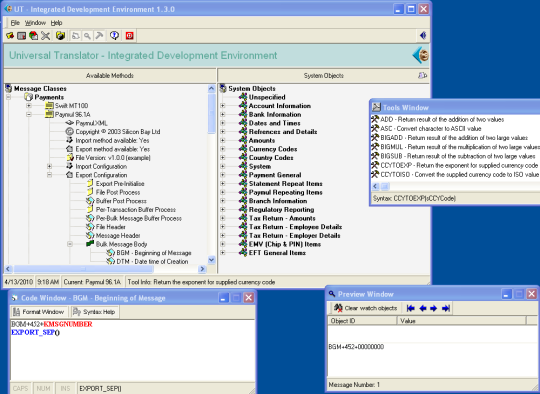Expand the Account Information system object
This screenshot has width=540, height=394.
(223, 106)
